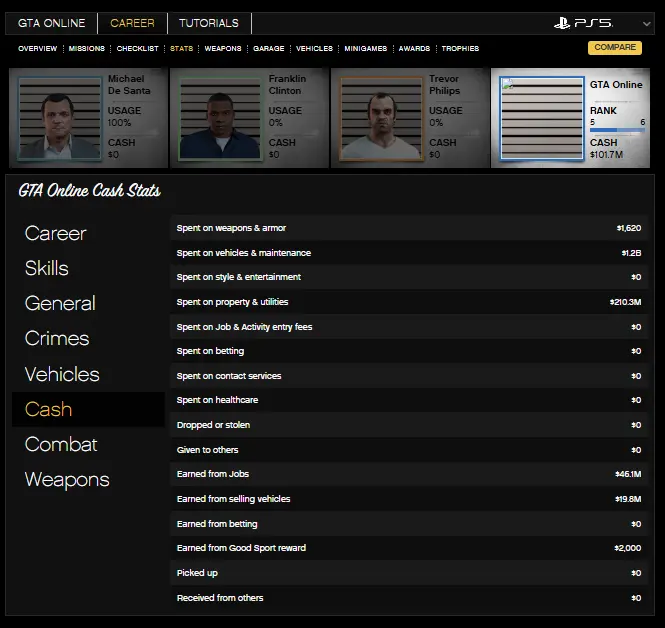This screenshot has width=665, height=628.
Task: Select the Vehicles stats category
Action: (x=62, y=374)
